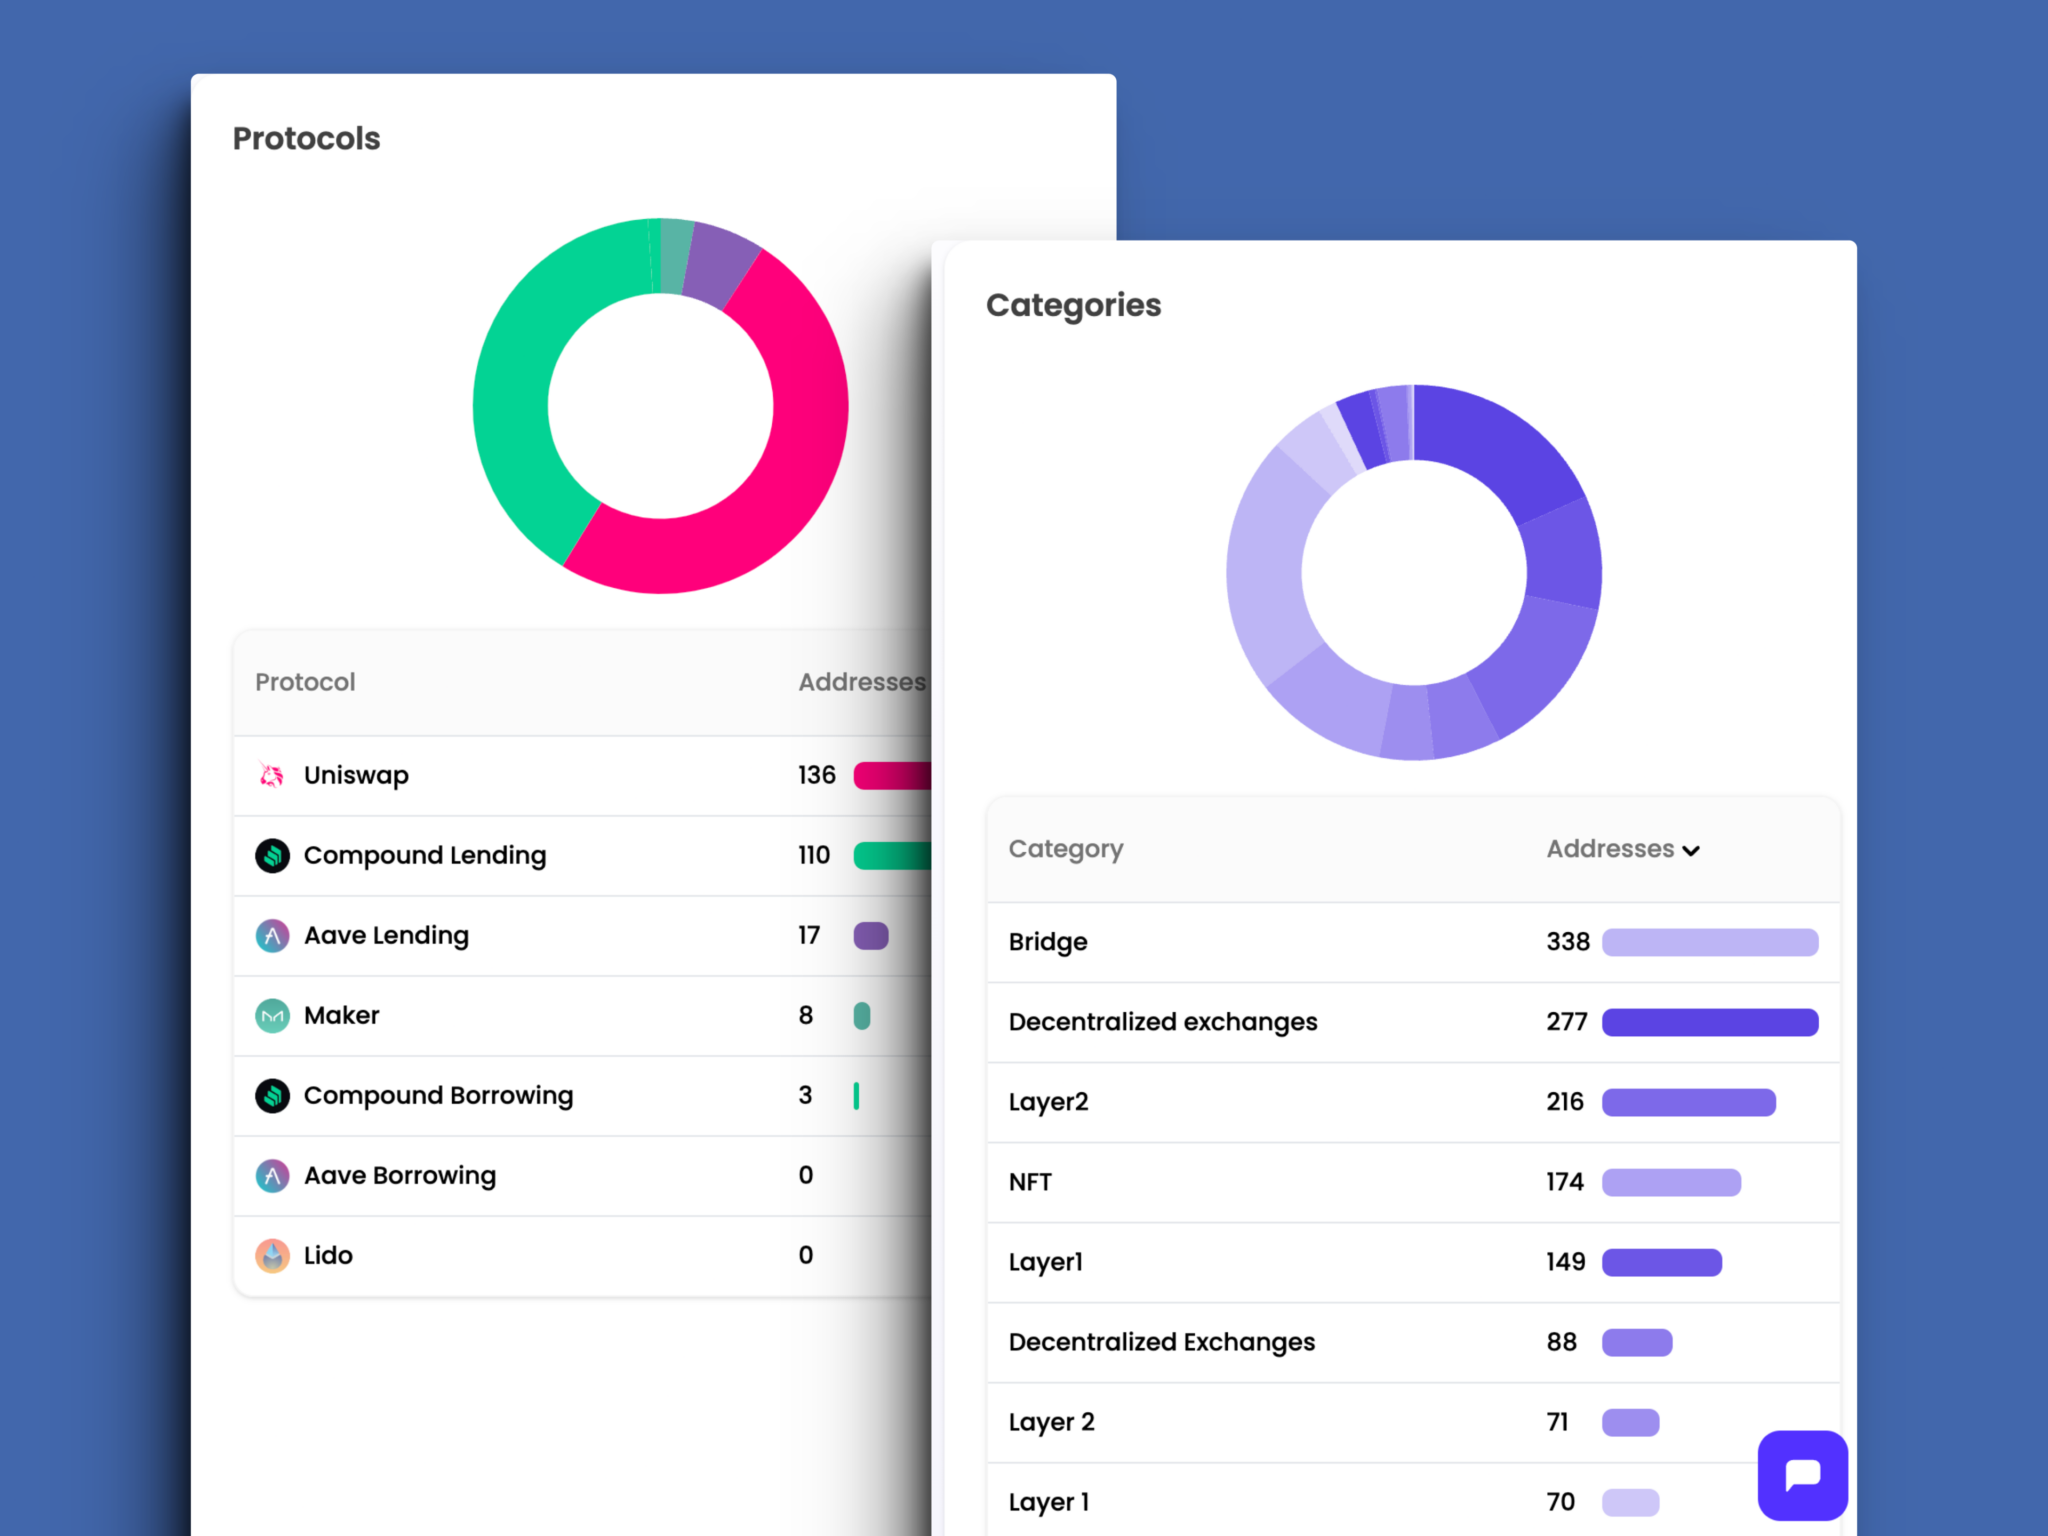The width and height of the screenshot is (2048, 1536).
Task: Click the Compound Borrowing protocol icon
Action: (272, 1095)
